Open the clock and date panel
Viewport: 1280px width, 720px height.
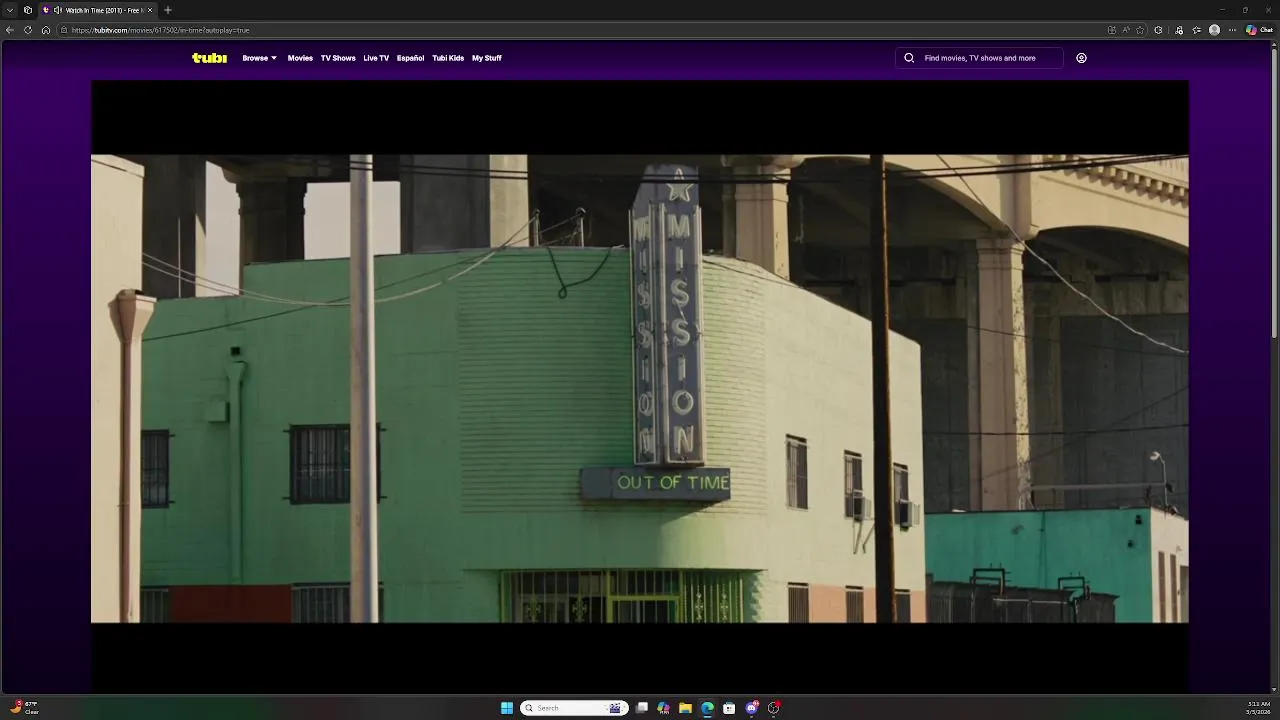[1259, 708]
